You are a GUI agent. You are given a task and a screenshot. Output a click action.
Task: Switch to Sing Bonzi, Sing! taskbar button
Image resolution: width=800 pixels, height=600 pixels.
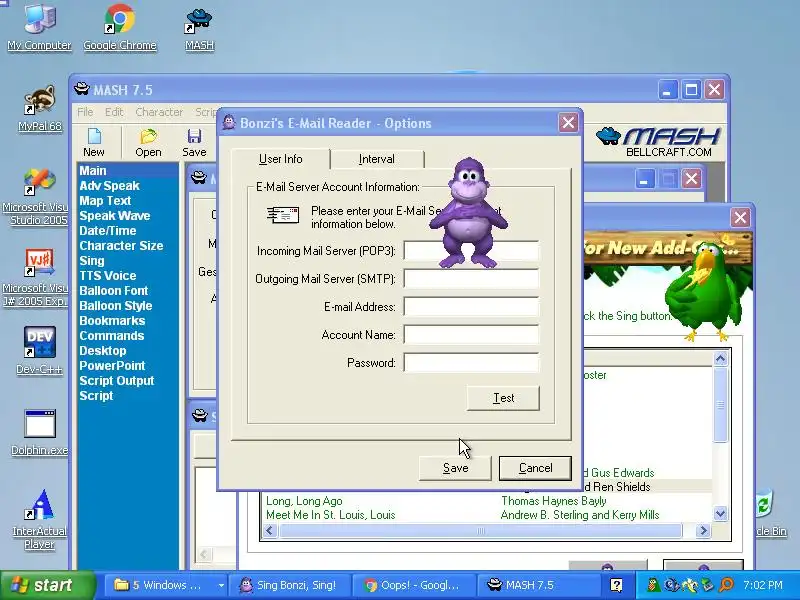pos(291,585)
